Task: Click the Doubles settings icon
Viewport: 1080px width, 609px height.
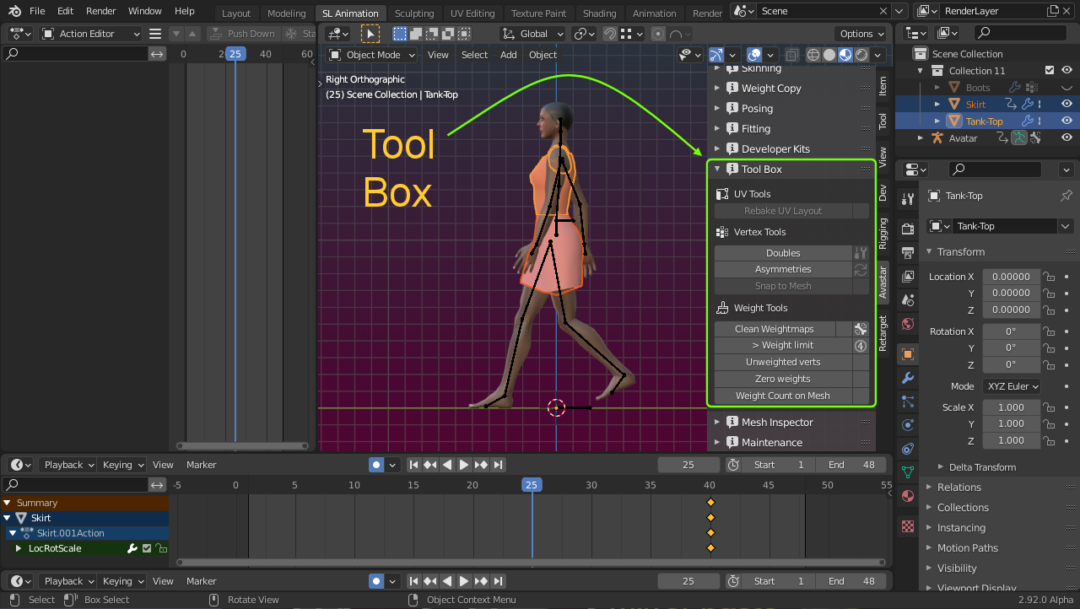Action: 860,253
